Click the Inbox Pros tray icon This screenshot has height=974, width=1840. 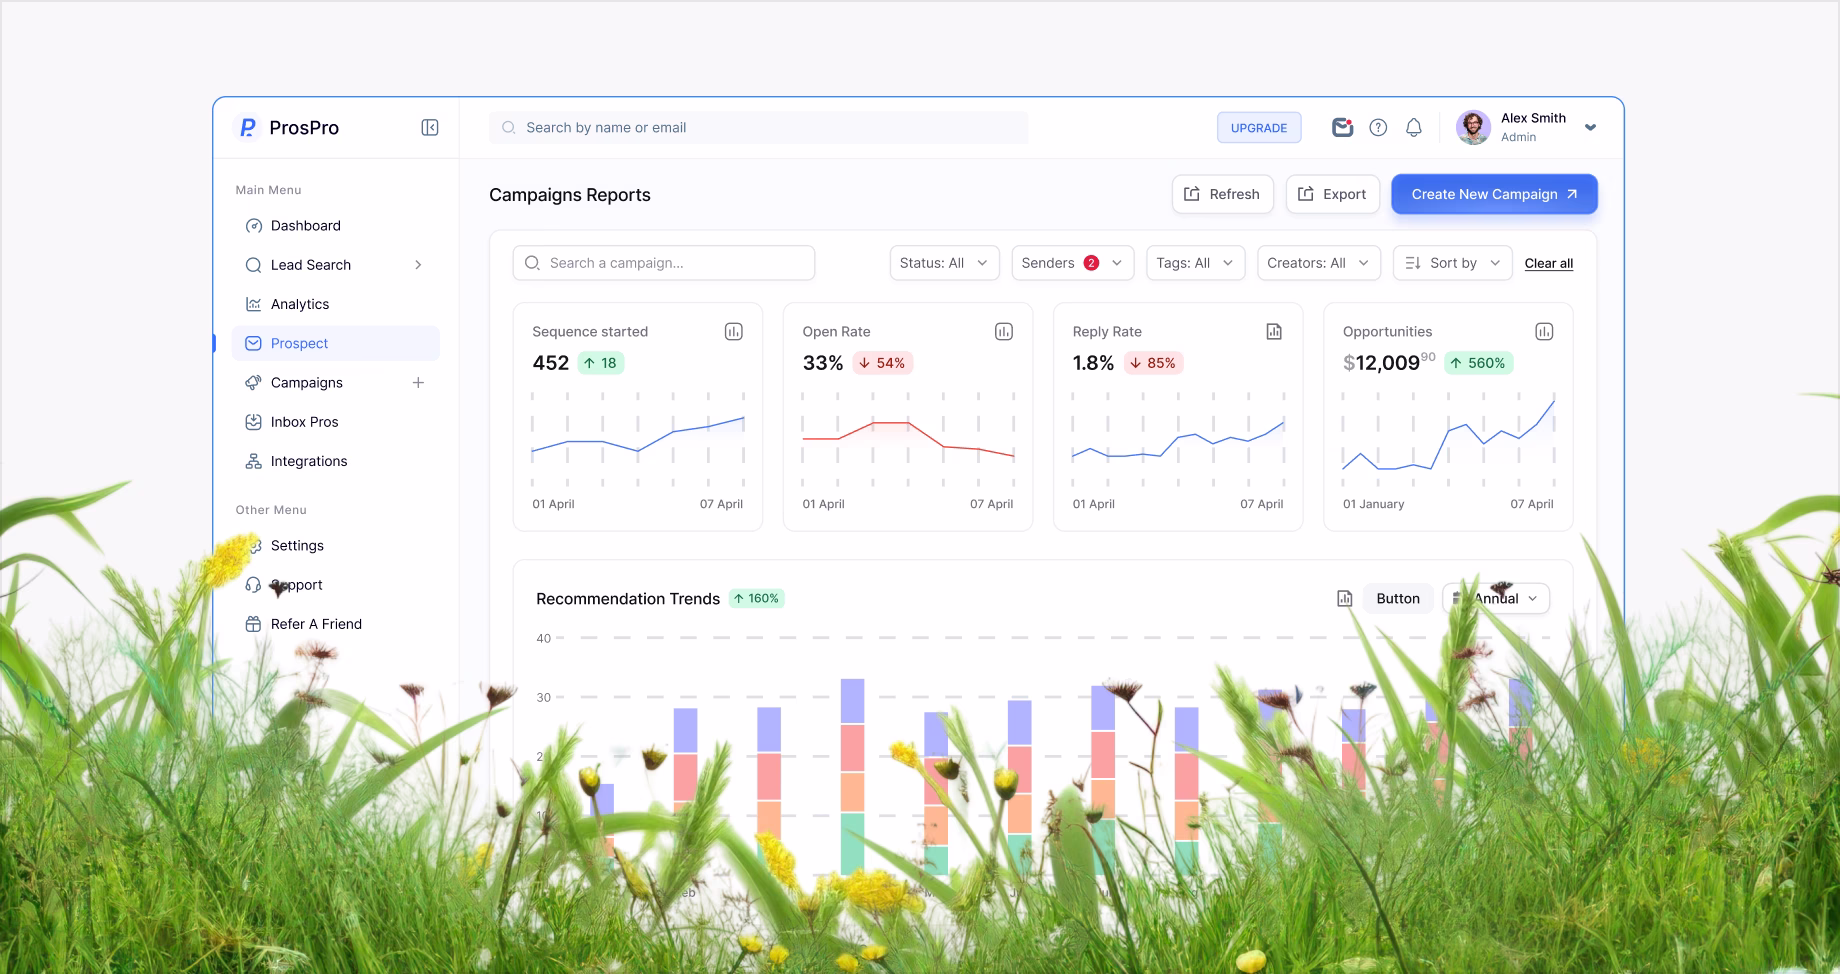tap(254, 422)
